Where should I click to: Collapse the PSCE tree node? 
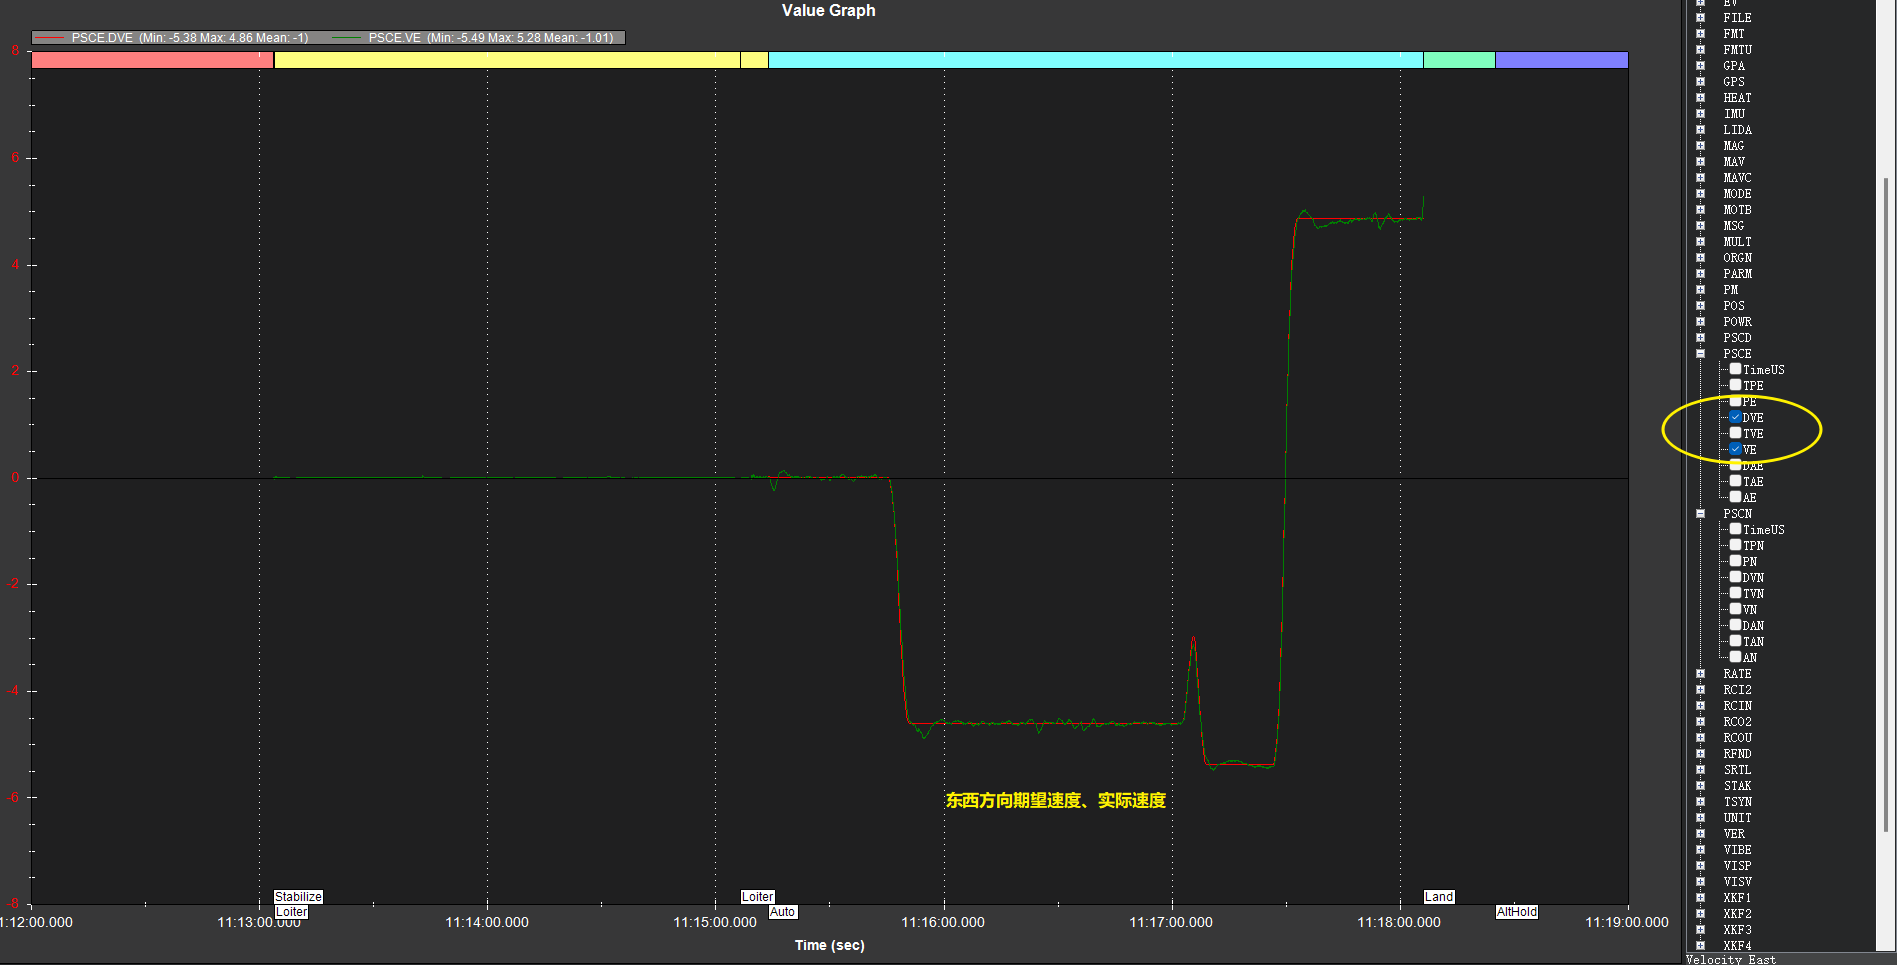click(x=1700, y=353)
